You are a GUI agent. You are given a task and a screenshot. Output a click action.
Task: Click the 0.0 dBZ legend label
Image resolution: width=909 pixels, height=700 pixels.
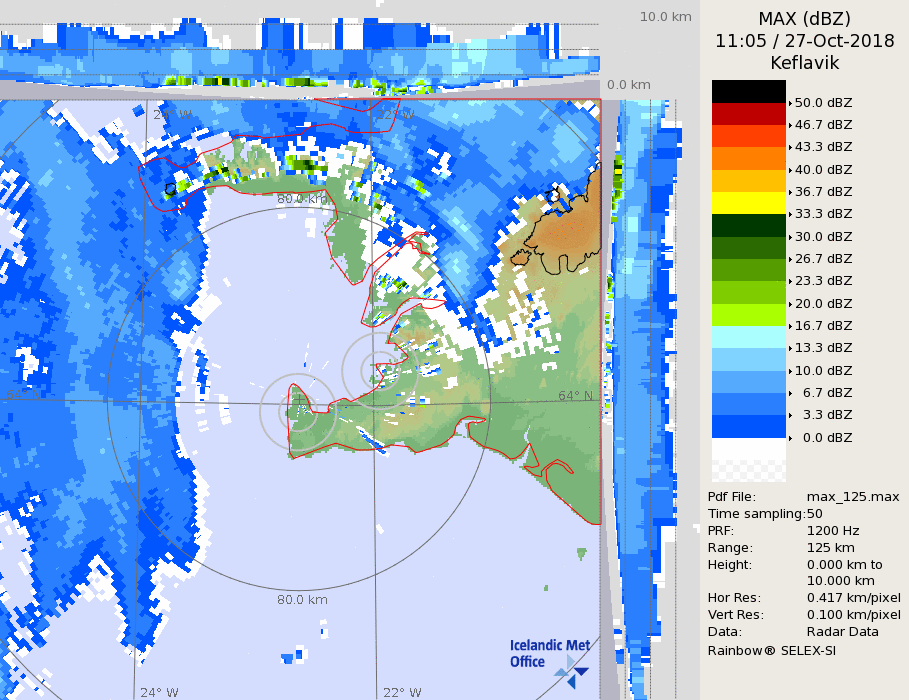pyautogui.click(x=823, y=437)
